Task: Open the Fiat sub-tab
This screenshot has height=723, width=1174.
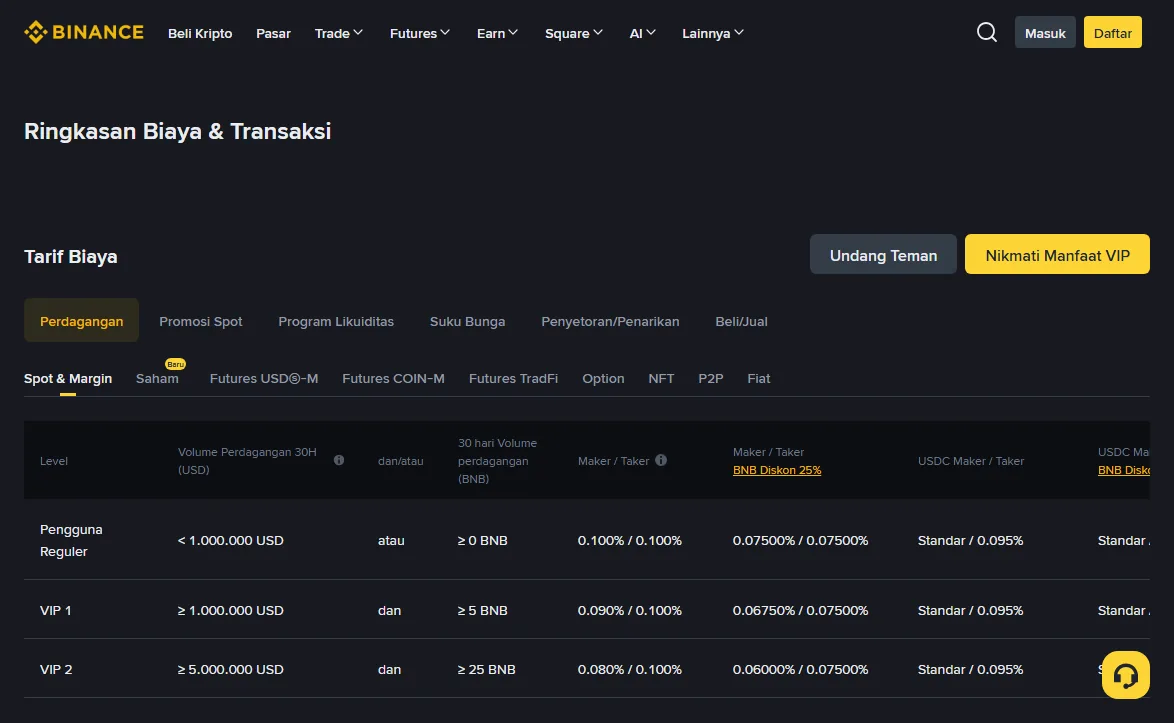Action: click(x=758, y=379)
